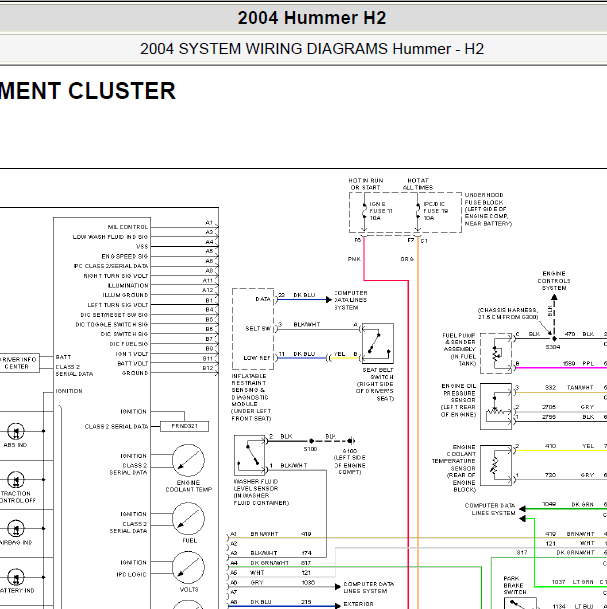Click the 'SELT SW' pin label
The width and height of the screenshot is (607, 609).
tap(258, 329)
